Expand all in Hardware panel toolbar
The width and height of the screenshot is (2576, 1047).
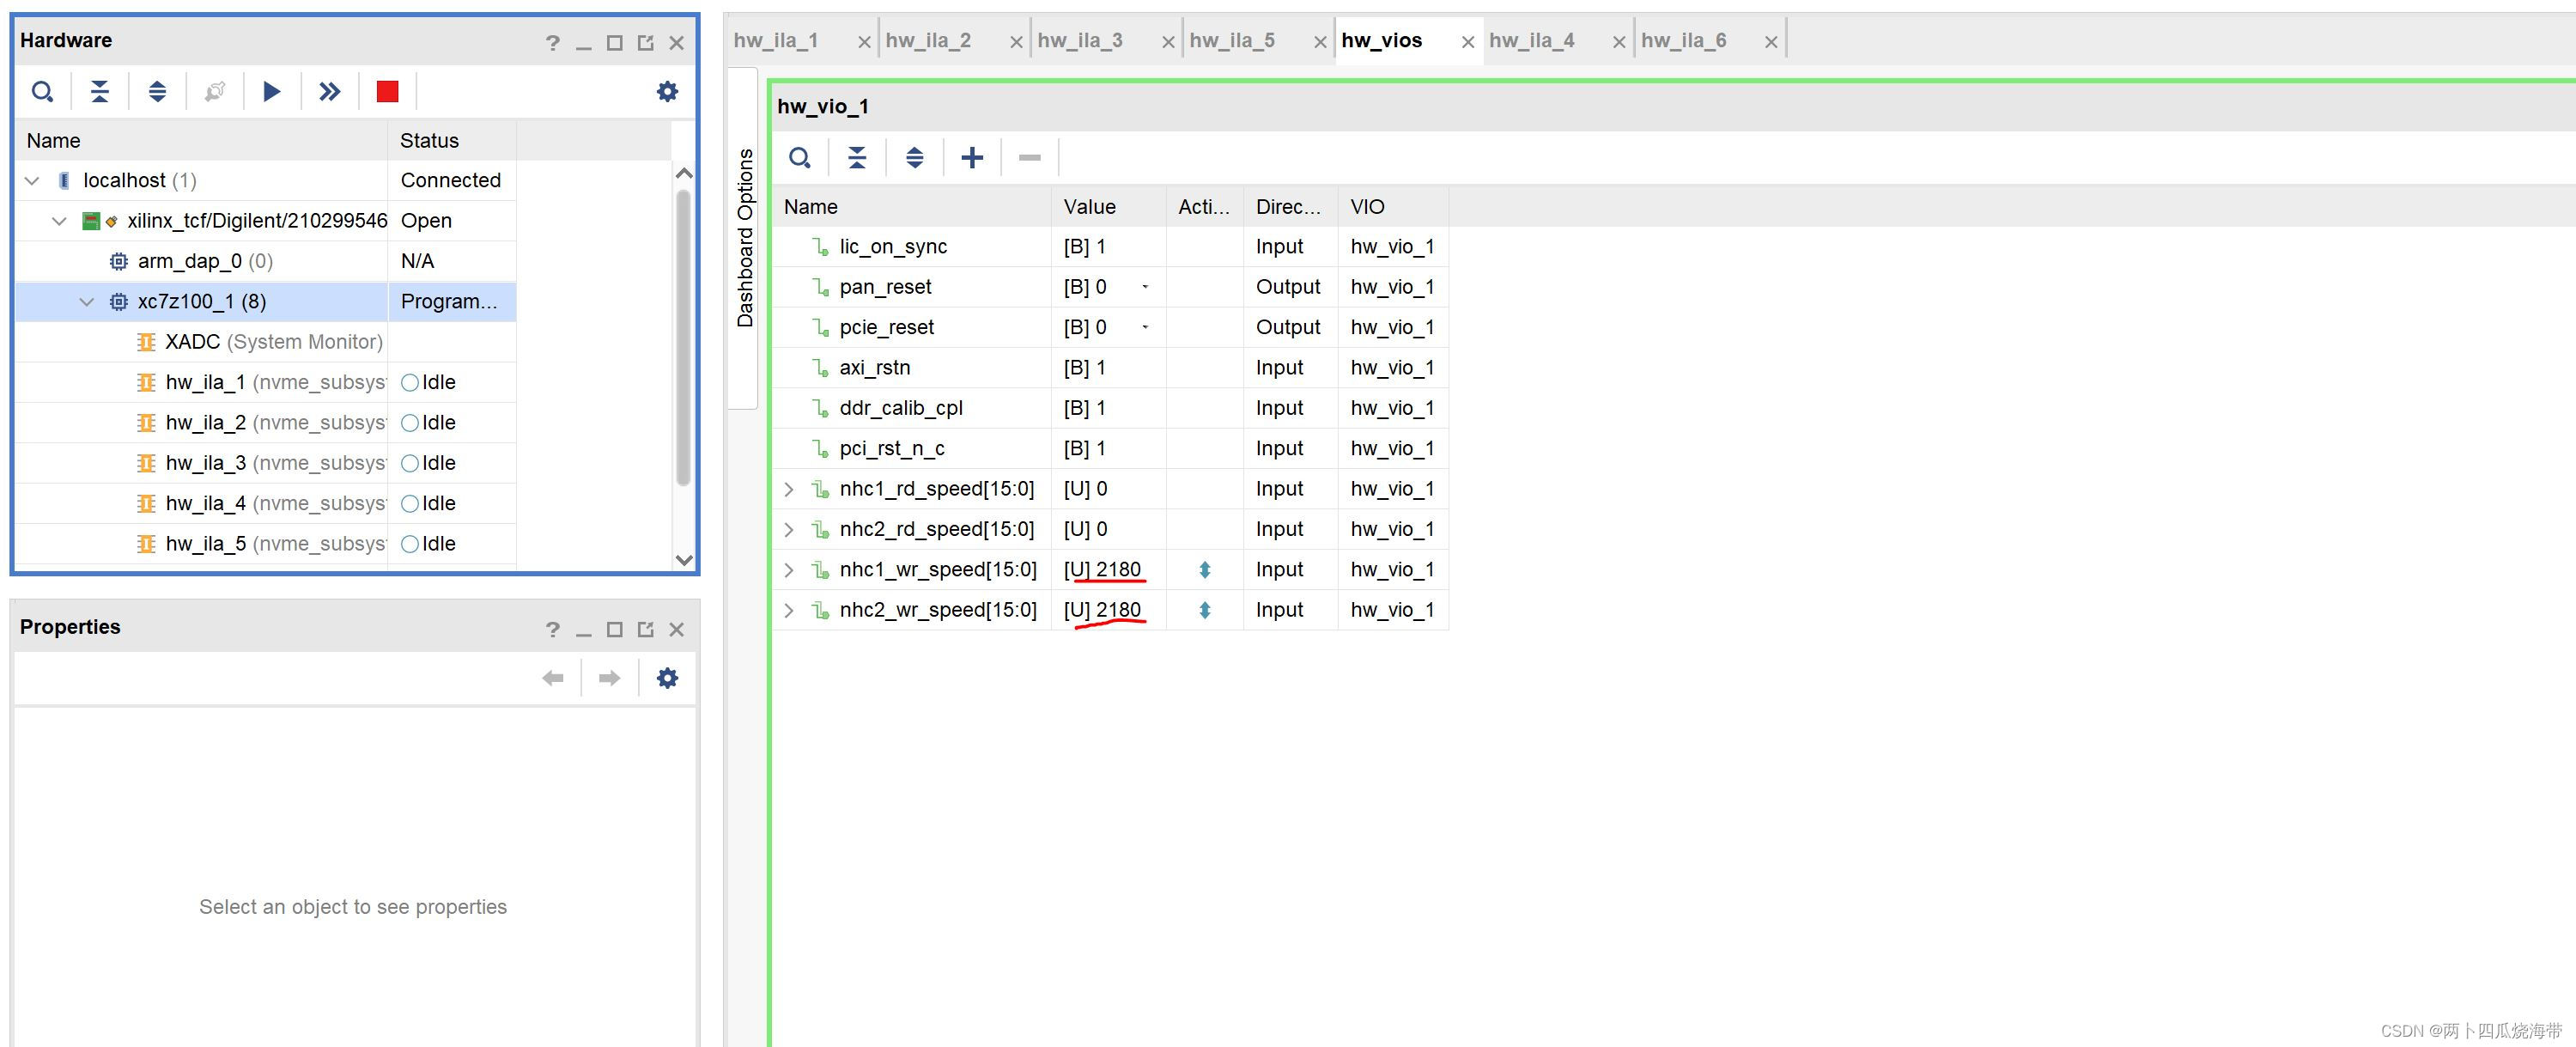[x=157, y=92]
